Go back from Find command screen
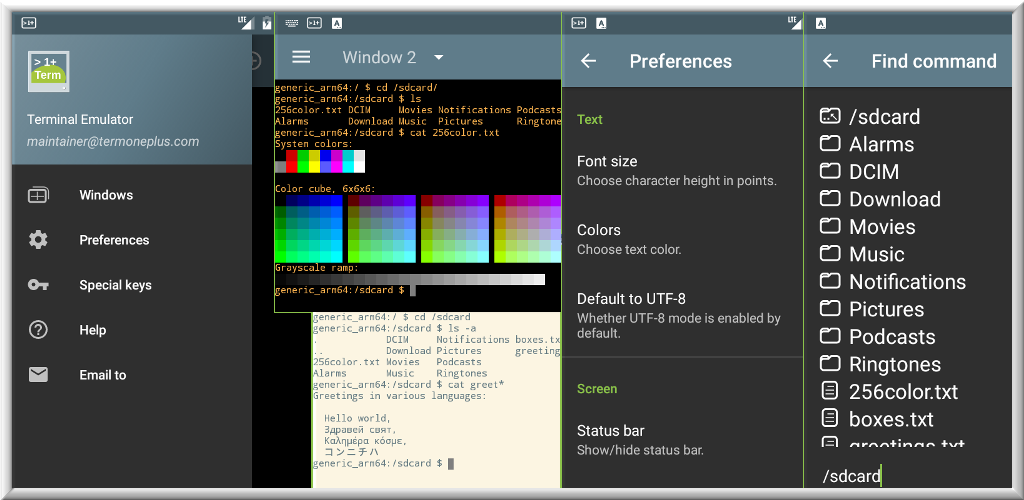This screenshot has height=500, width=1024. [x=830, y=61]
